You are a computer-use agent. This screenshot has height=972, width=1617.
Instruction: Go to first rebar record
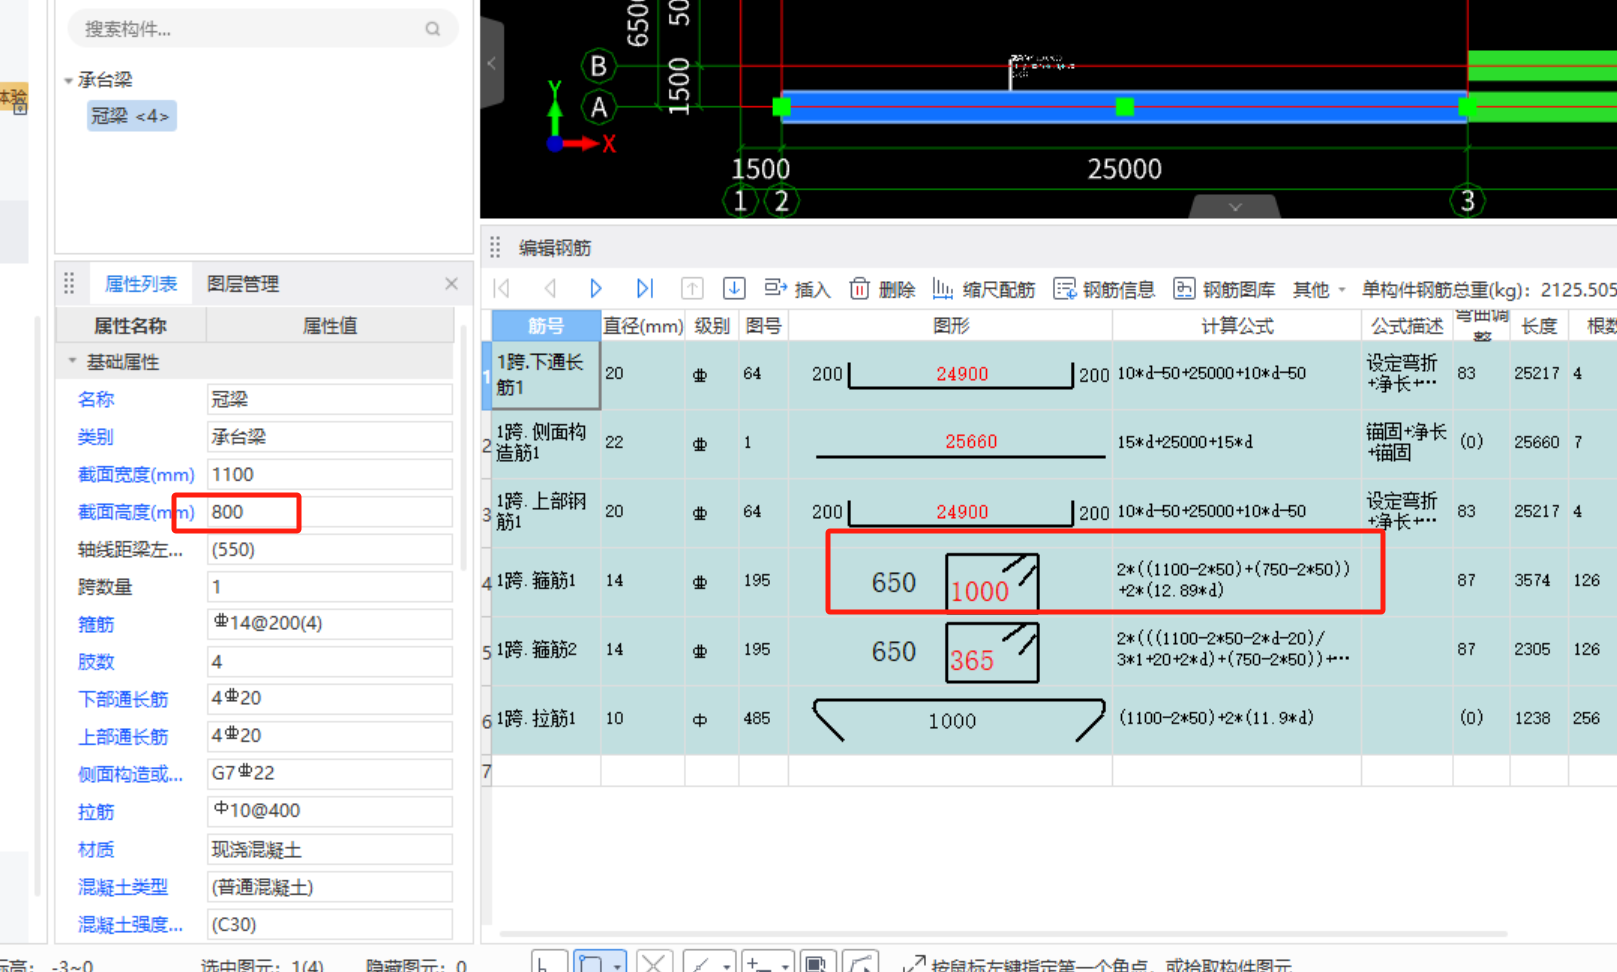click(502, 289)
